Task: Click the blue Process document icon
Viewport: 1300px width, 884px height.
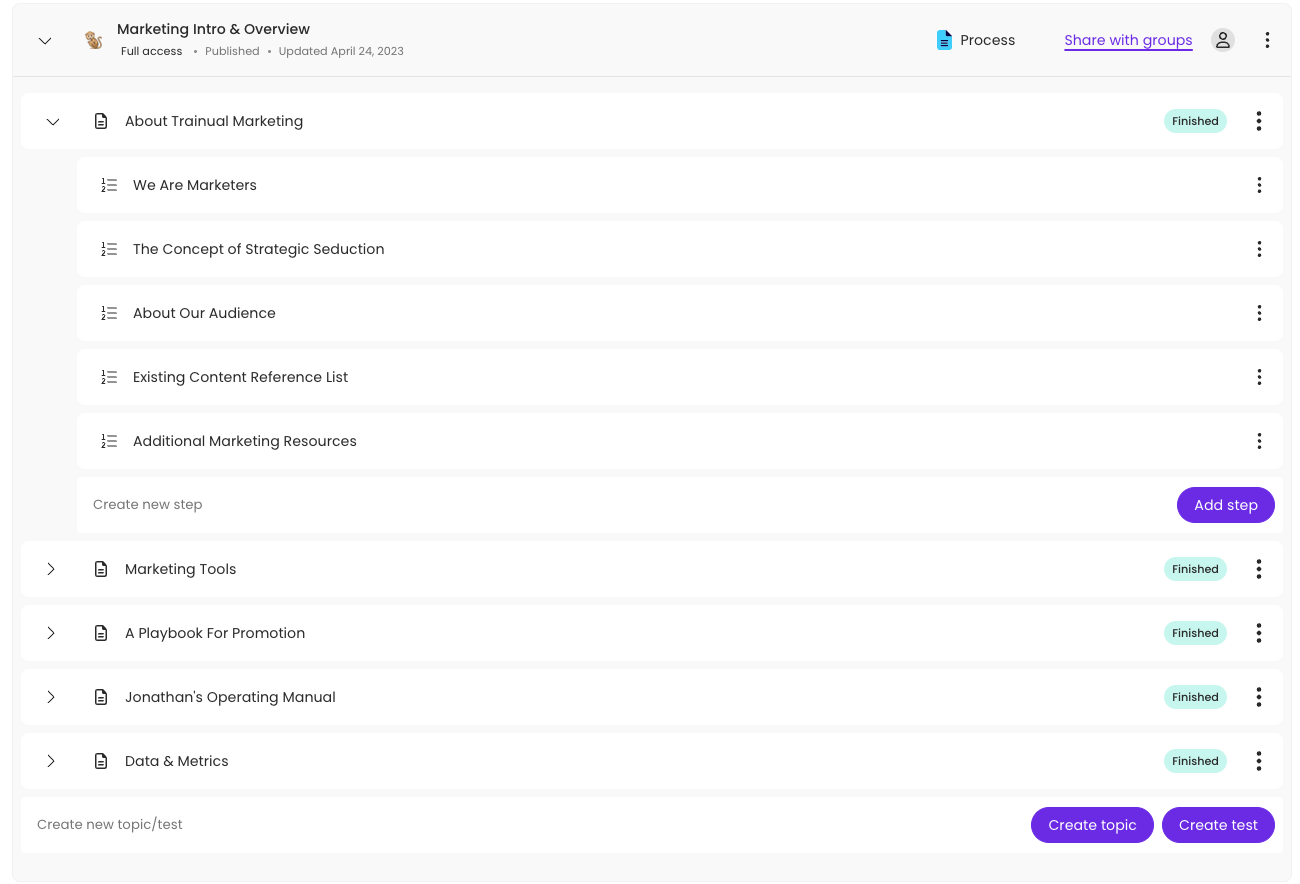Action: tap(944, 40)
